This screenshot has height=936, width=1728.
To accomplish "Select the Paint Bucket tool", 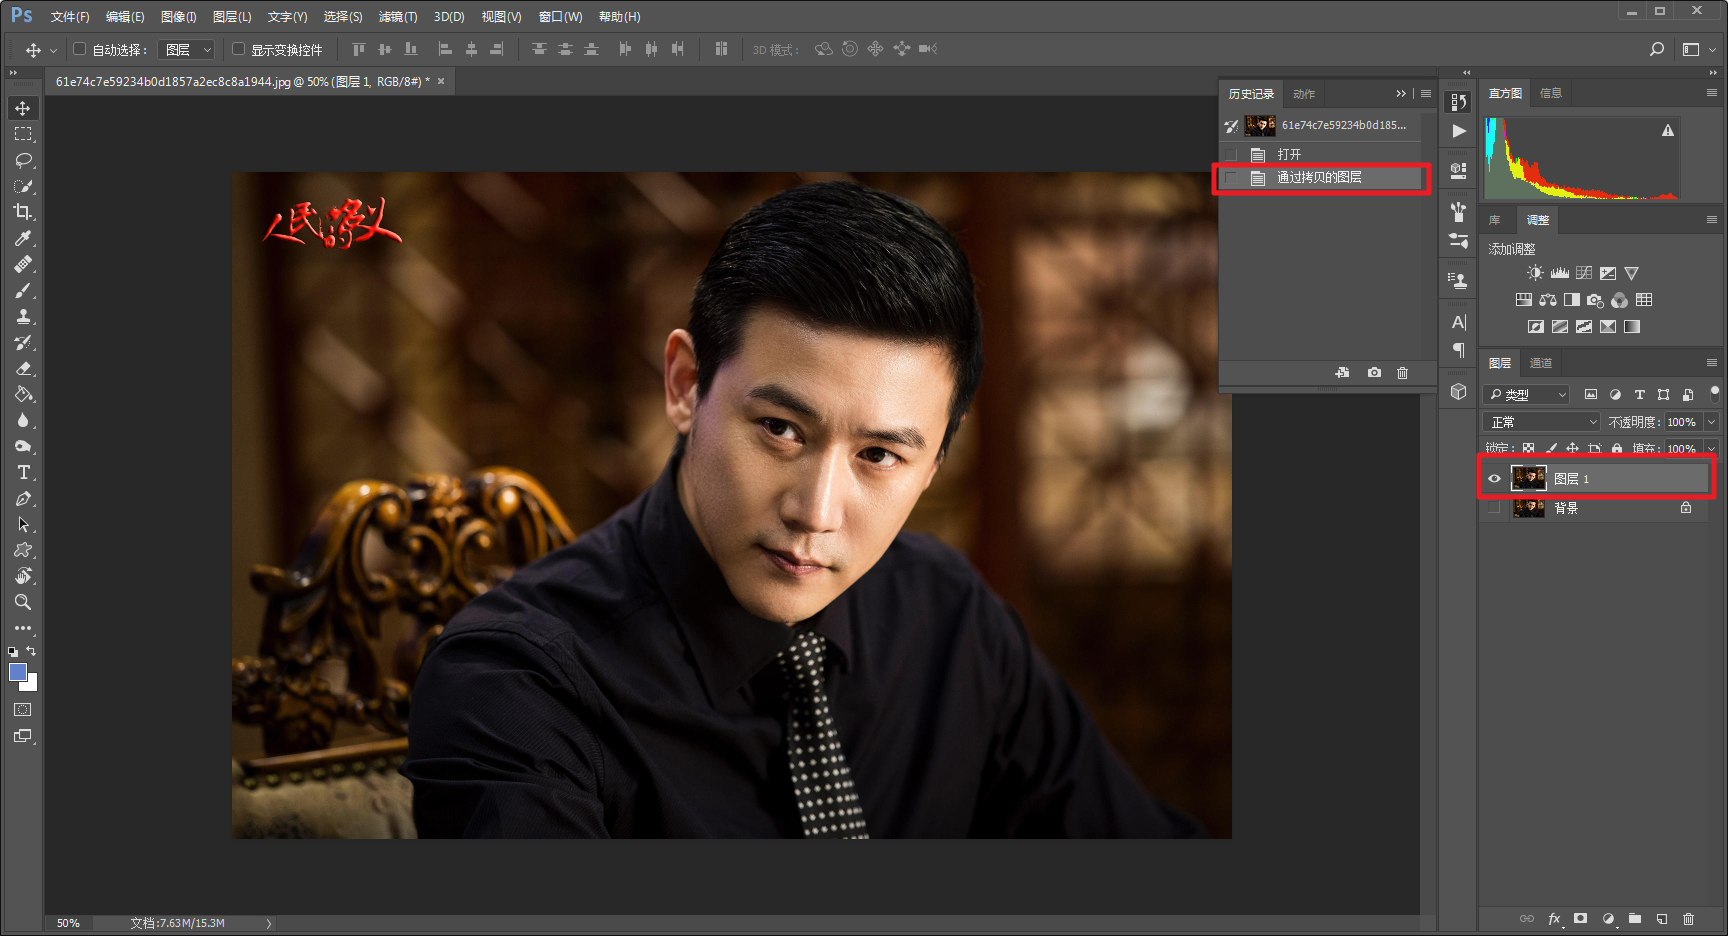I will (23, 394).
